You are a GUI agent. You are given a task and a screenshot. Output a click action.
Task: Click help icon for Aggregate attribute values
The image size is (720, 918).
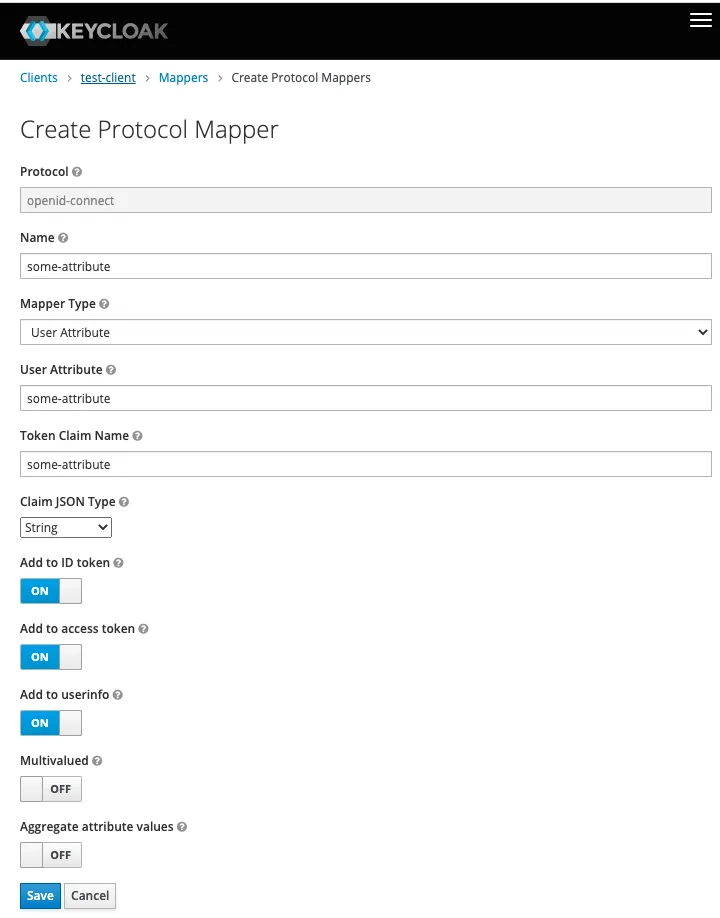click(x=182, y=827)
